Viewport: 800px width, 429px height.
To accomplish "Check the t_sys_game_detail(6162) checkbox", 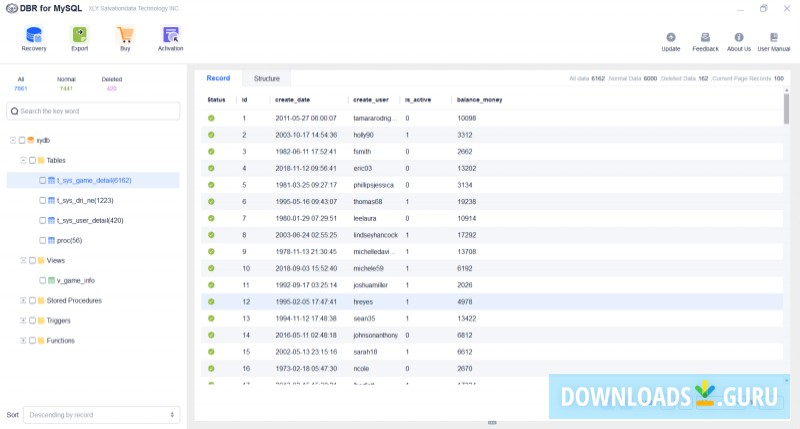I will [x=42, y=181].
